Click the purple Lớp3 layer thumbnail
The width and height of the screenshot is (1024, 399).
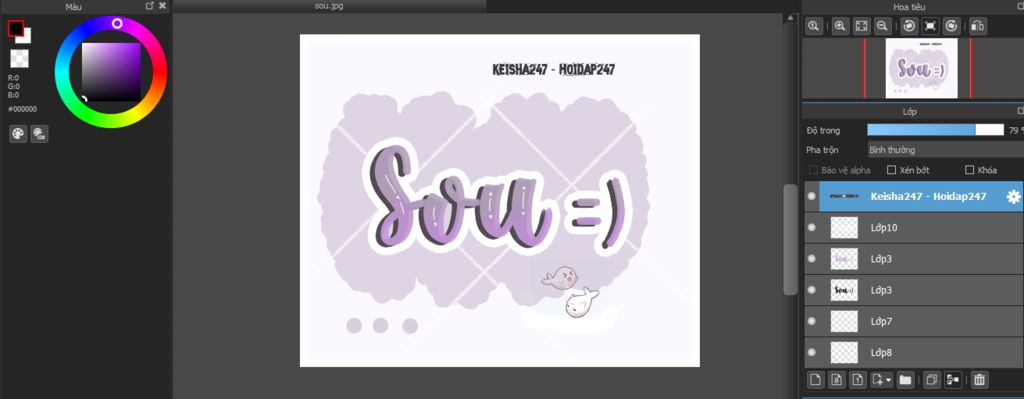844,259
